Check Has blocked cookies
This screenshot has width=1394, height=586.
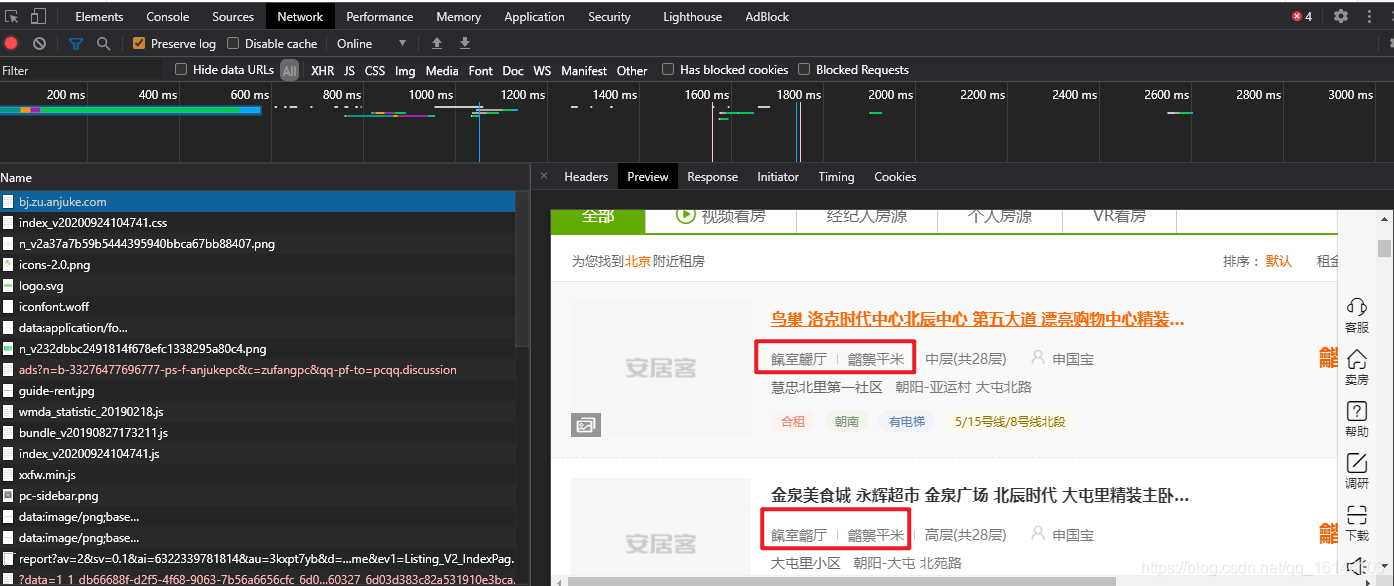click(x=668, y=70)
